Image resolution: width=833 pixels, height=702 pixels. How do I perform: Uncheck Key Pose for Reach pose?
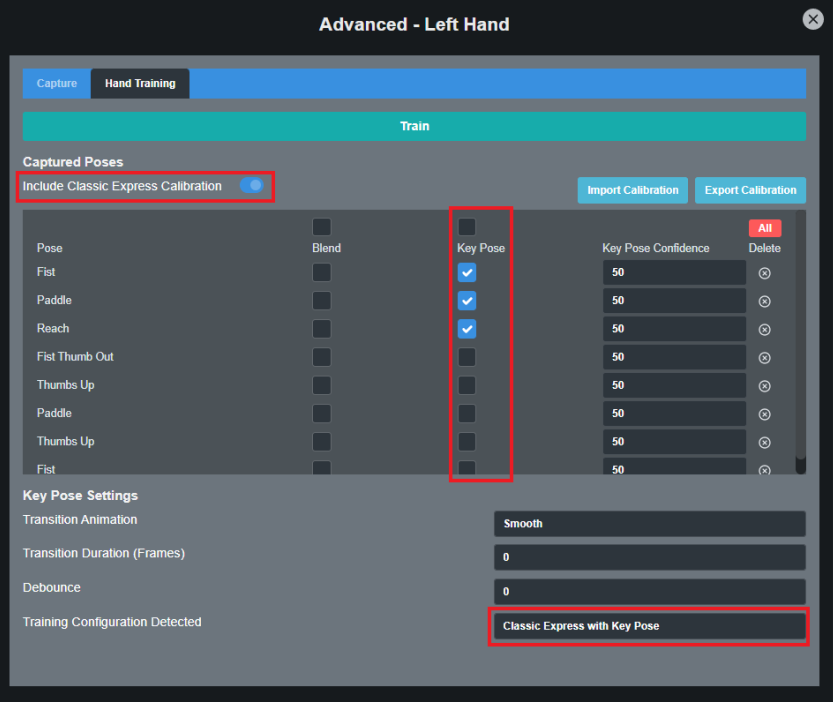[467, 329]
